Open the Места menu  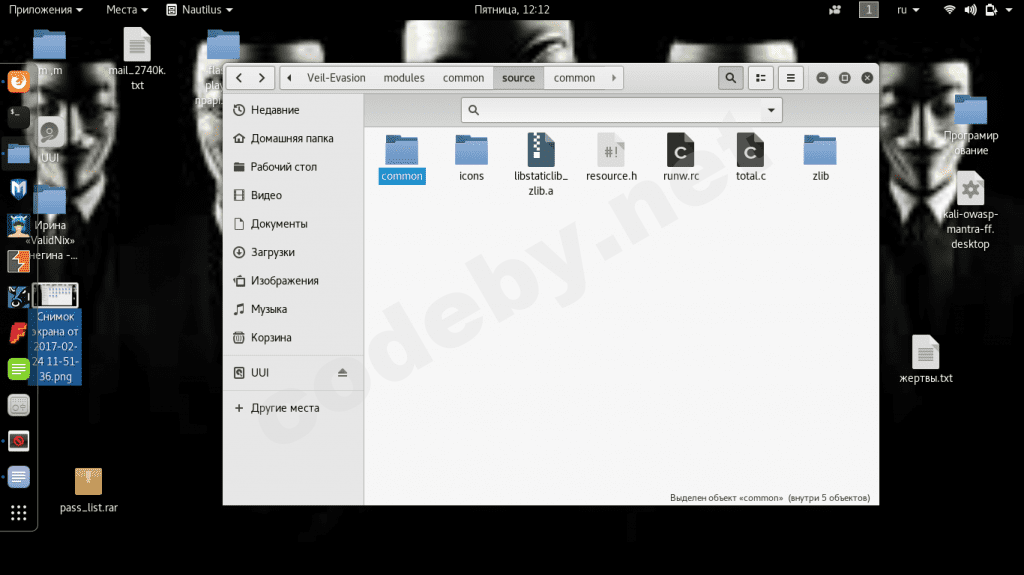tap(127, 10)
